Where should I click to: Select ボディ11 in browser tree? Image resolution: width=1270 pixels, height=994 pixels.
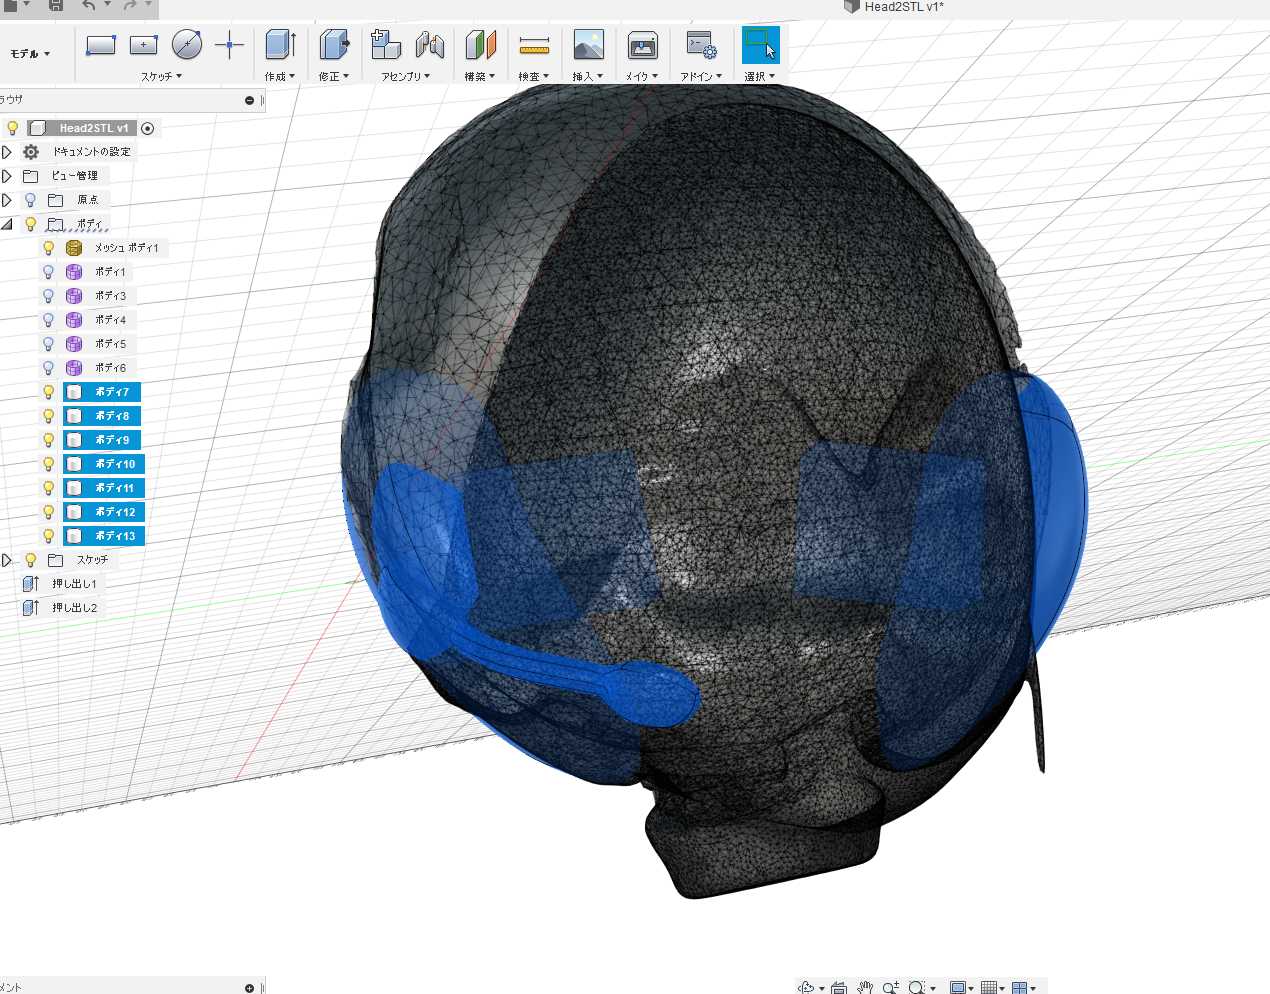[x=104, y=488]
